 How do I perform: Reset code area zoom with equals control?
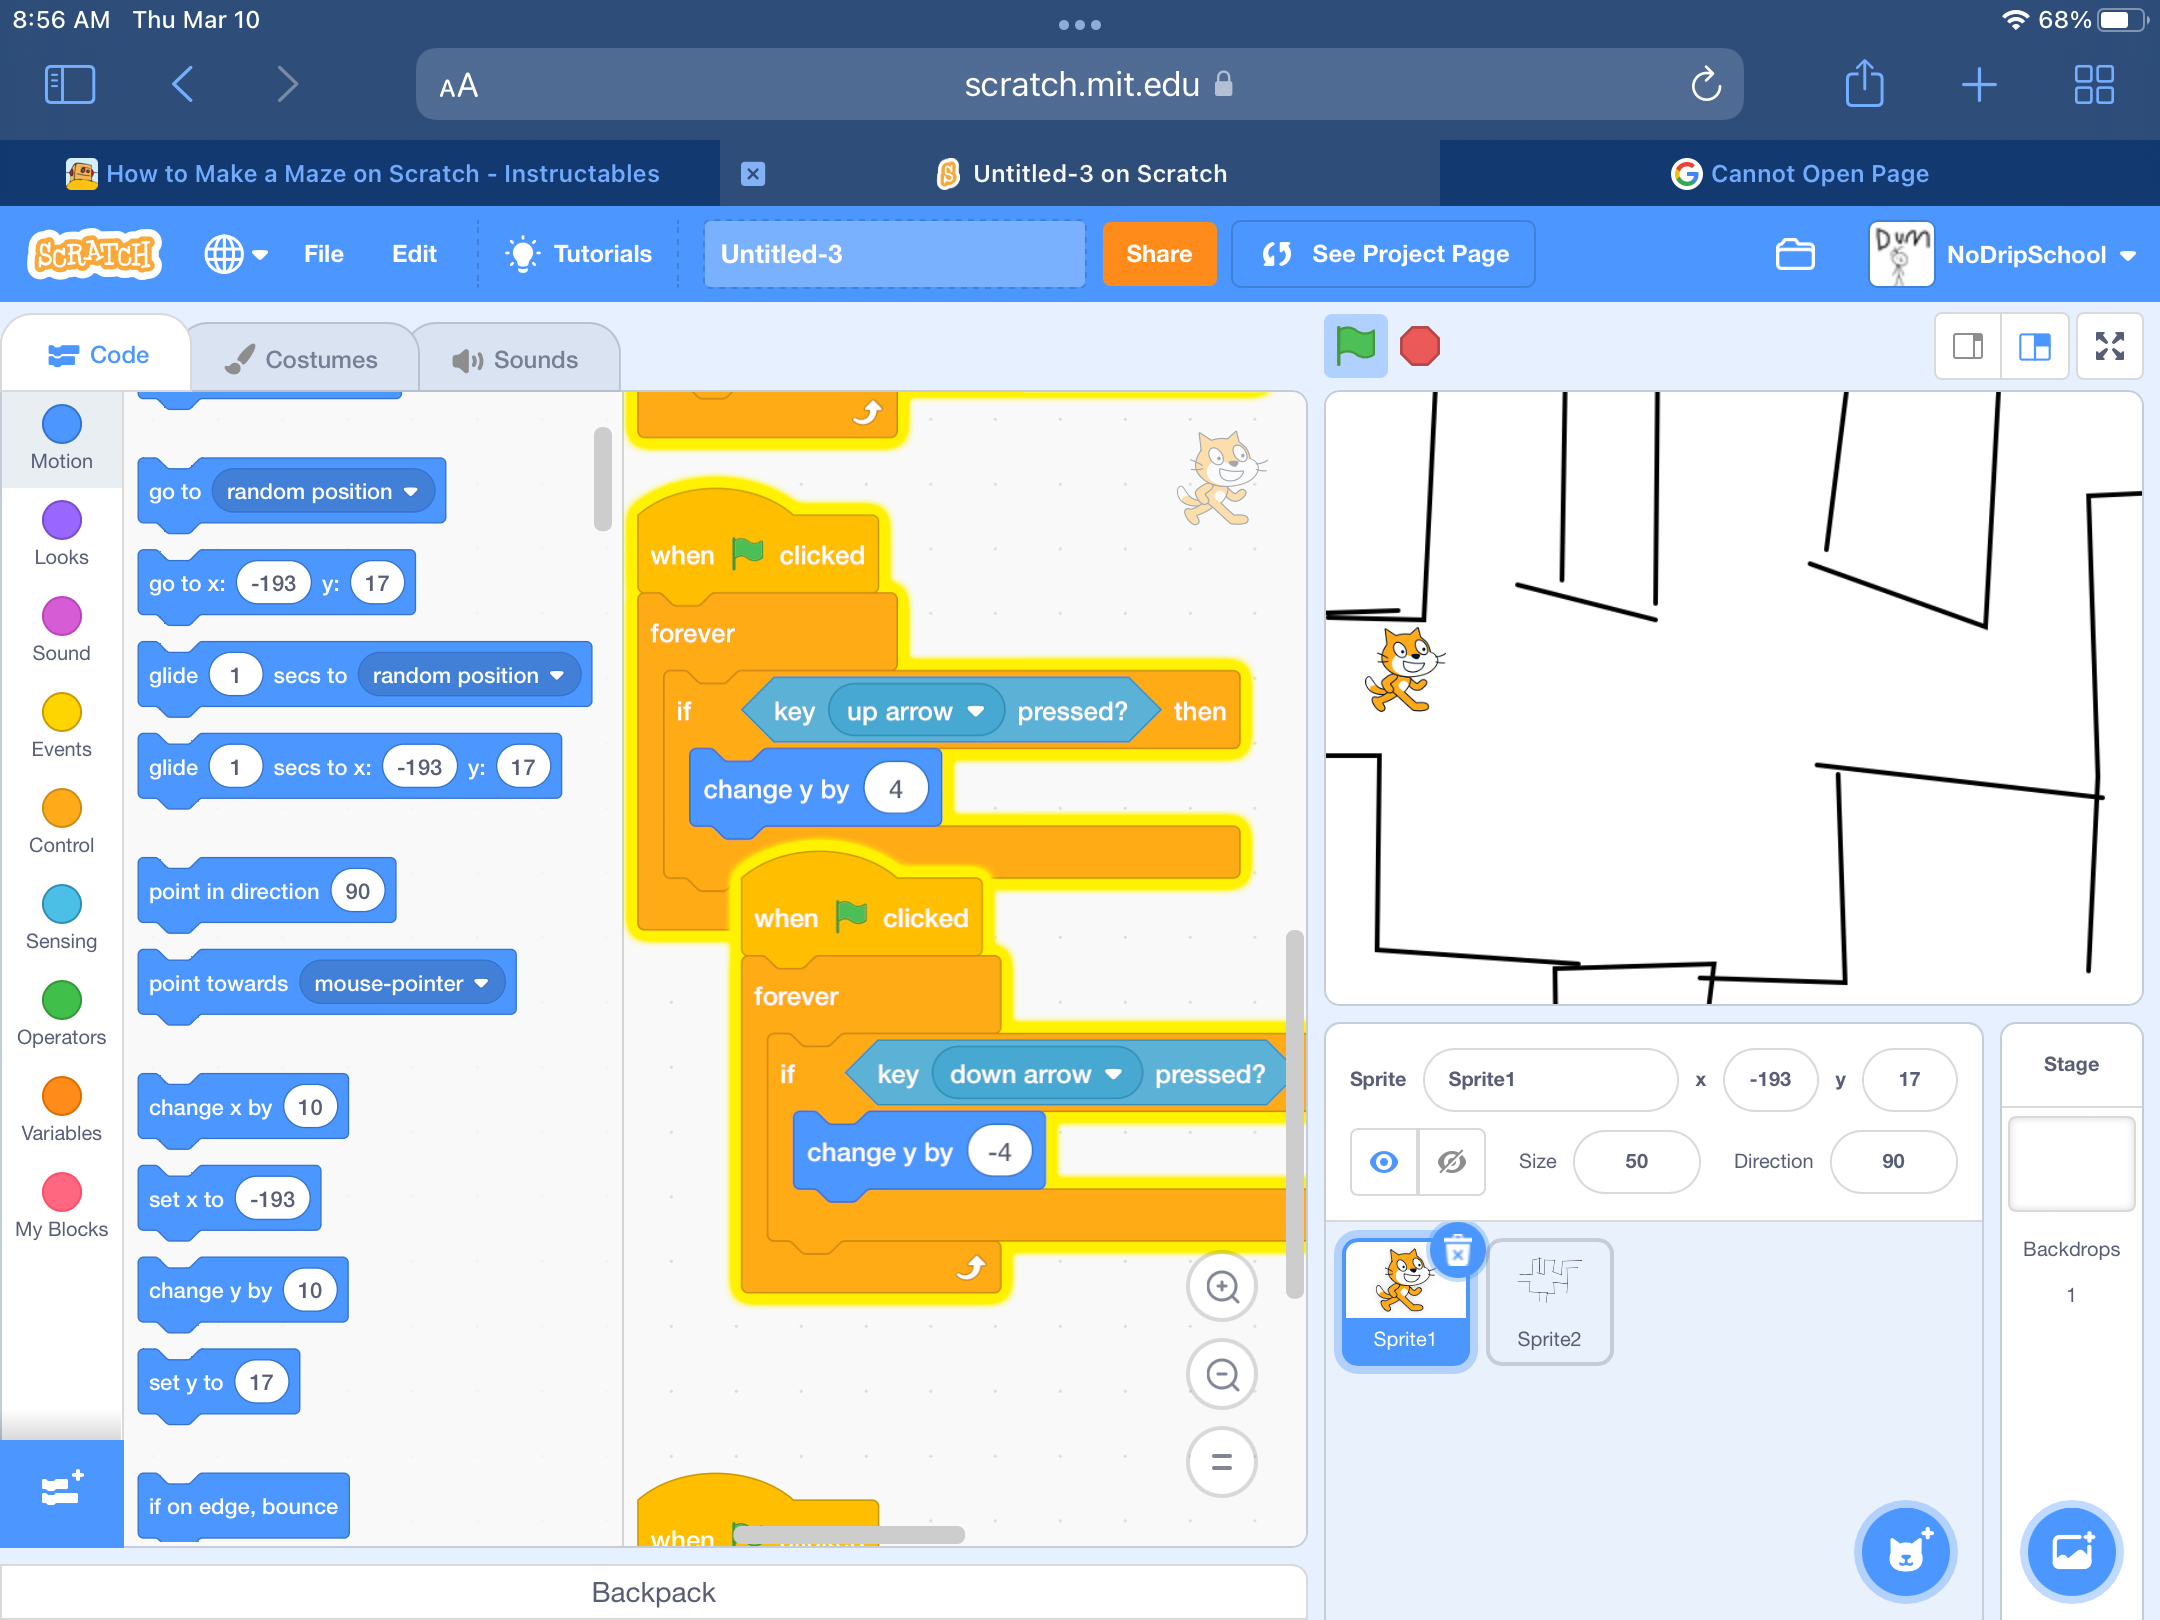pos(1221,1462)
